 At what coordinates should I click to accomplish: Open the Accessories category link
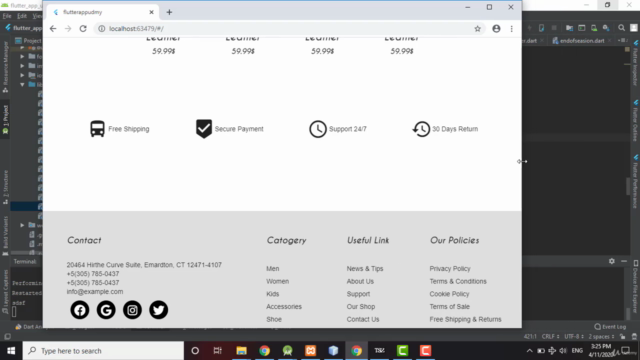284,307
